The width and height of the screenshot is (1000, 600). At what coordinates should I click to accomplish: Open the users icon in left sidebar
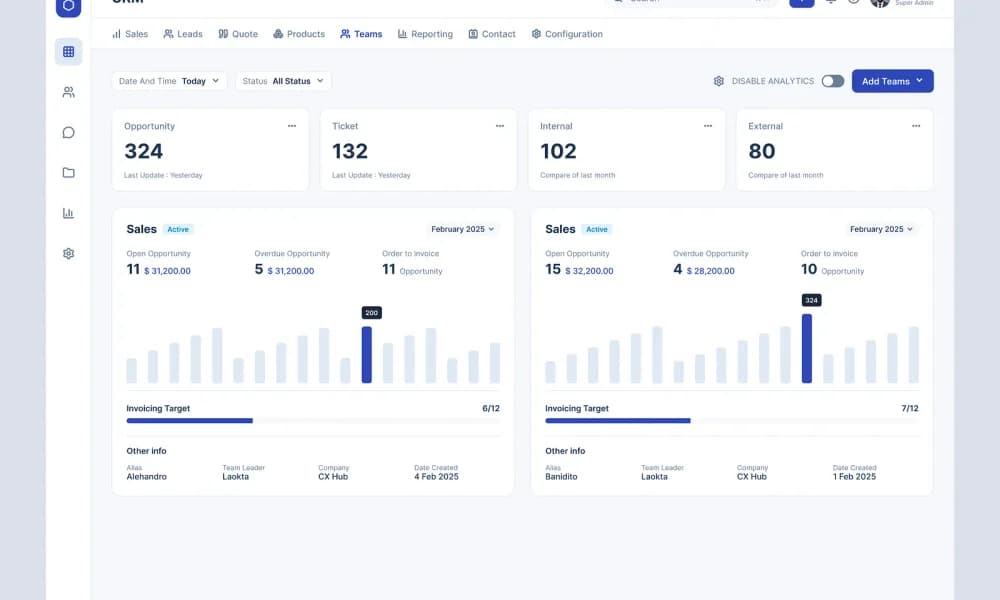68,92
